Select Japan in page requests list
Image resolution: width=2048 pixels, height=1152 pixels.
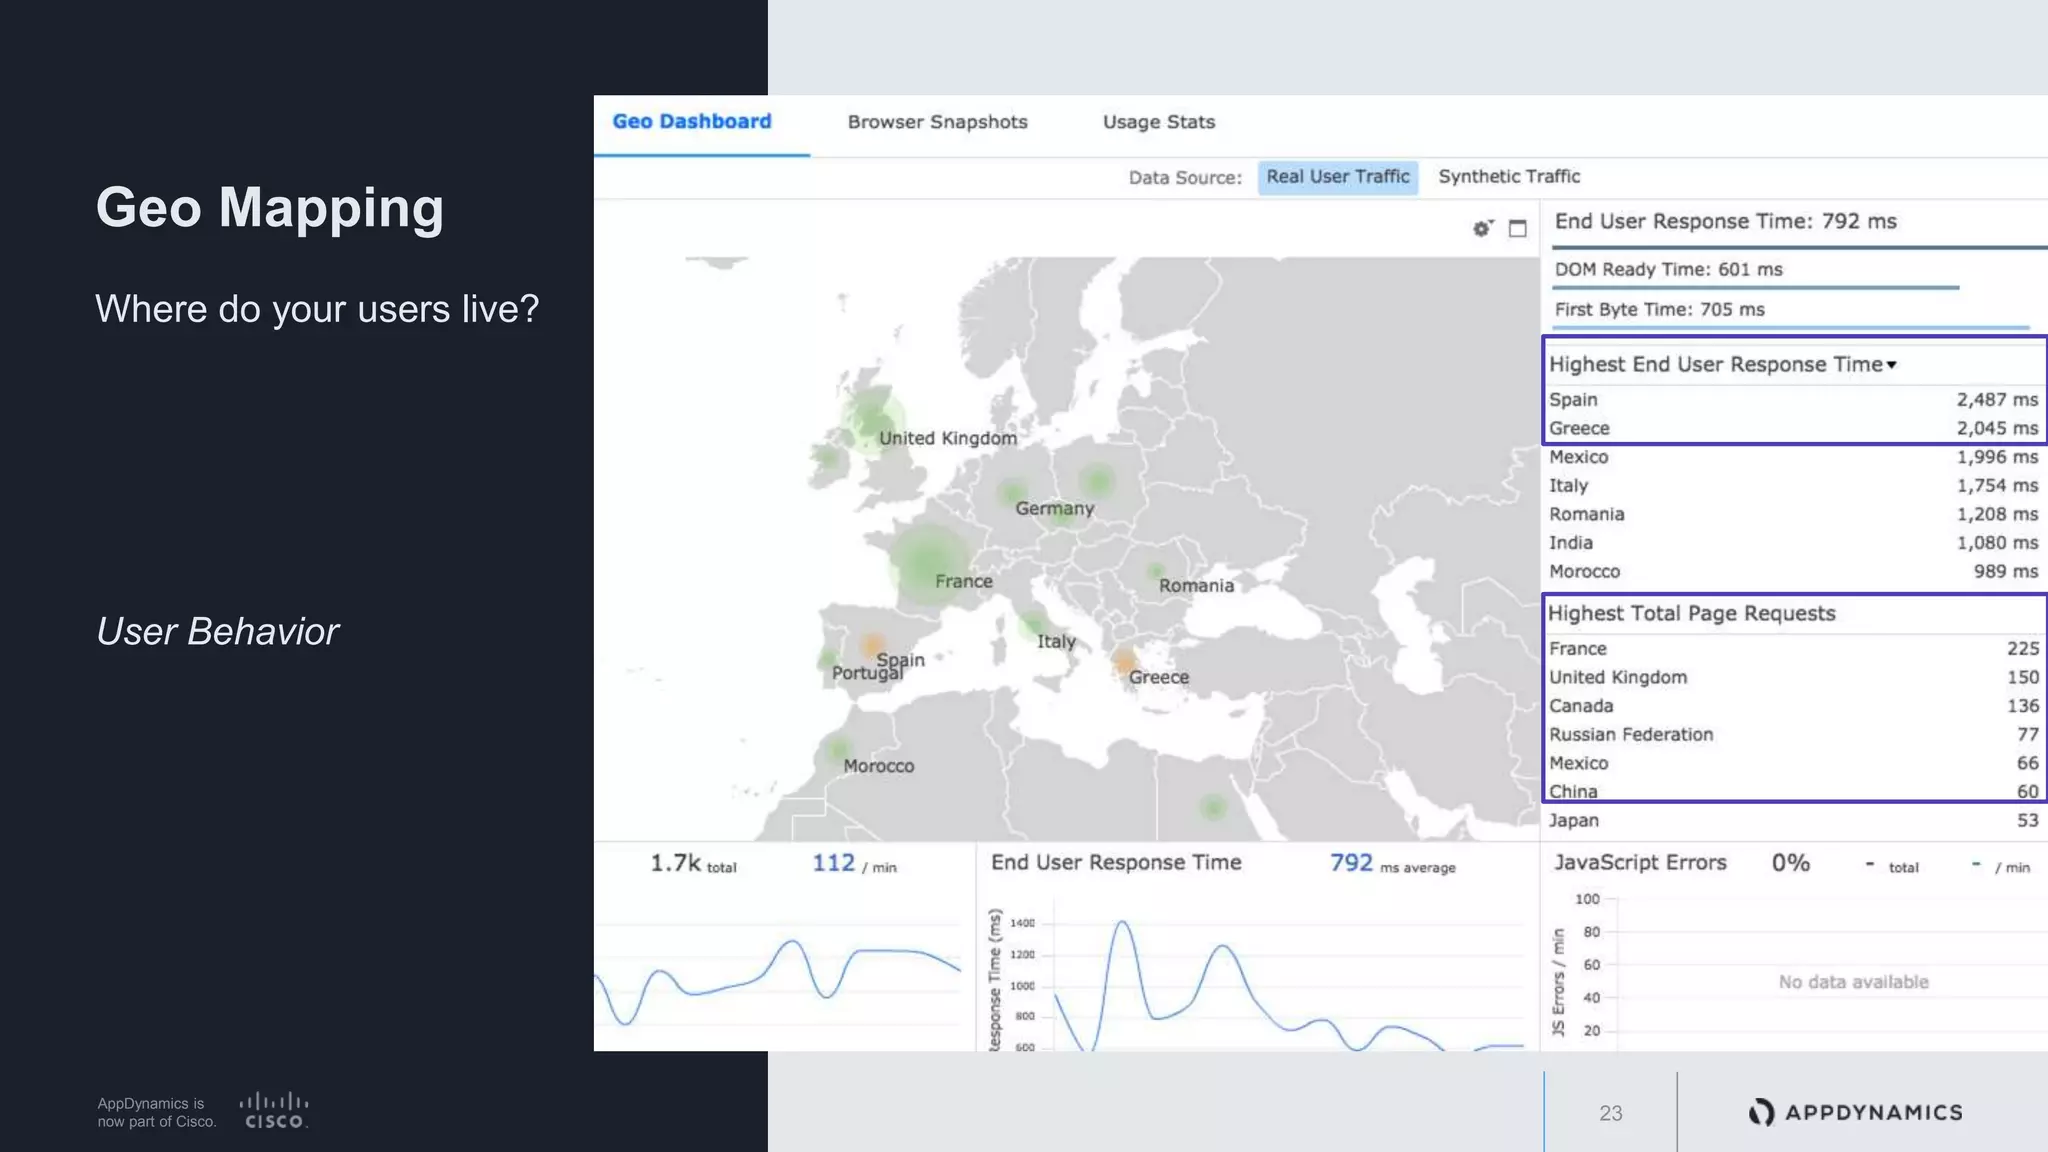[x=1793, y=821]
